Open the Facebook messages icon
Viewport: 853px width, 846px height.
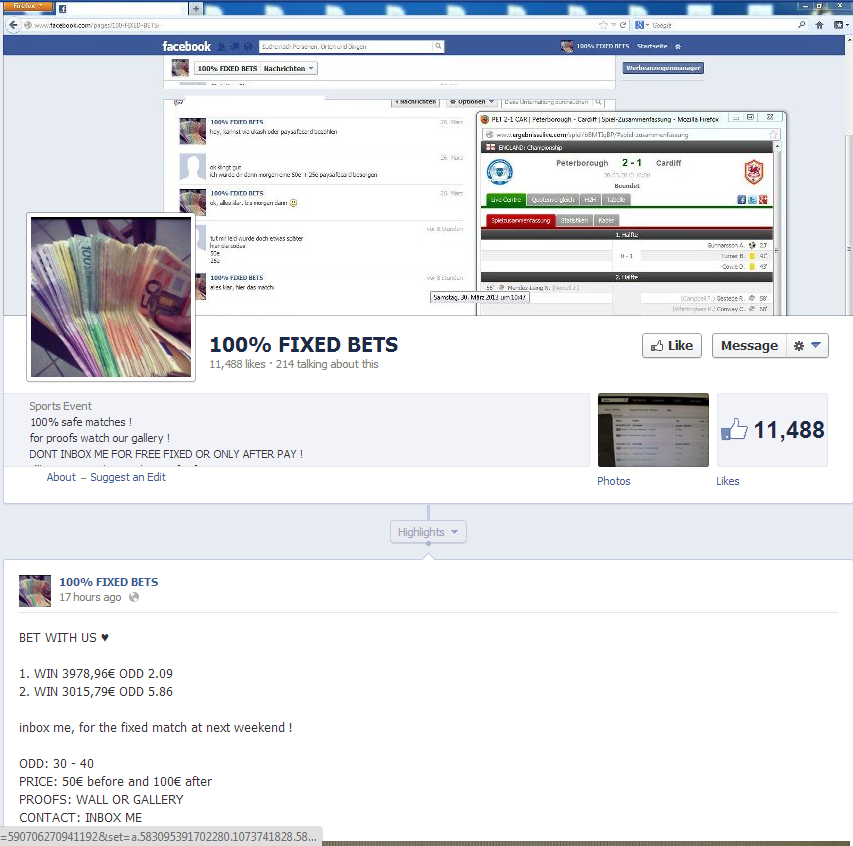pyautogui.click(x=234, y=47)
